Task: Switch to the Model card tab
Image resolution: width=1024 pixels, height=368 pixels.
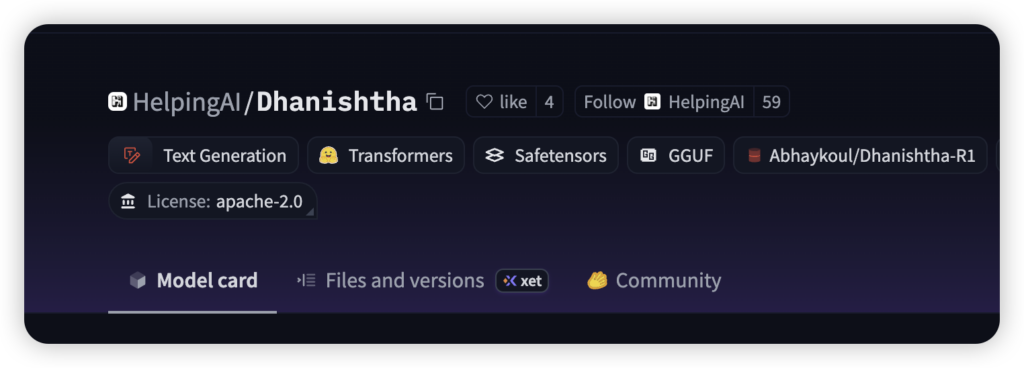Action: (193, 281)
